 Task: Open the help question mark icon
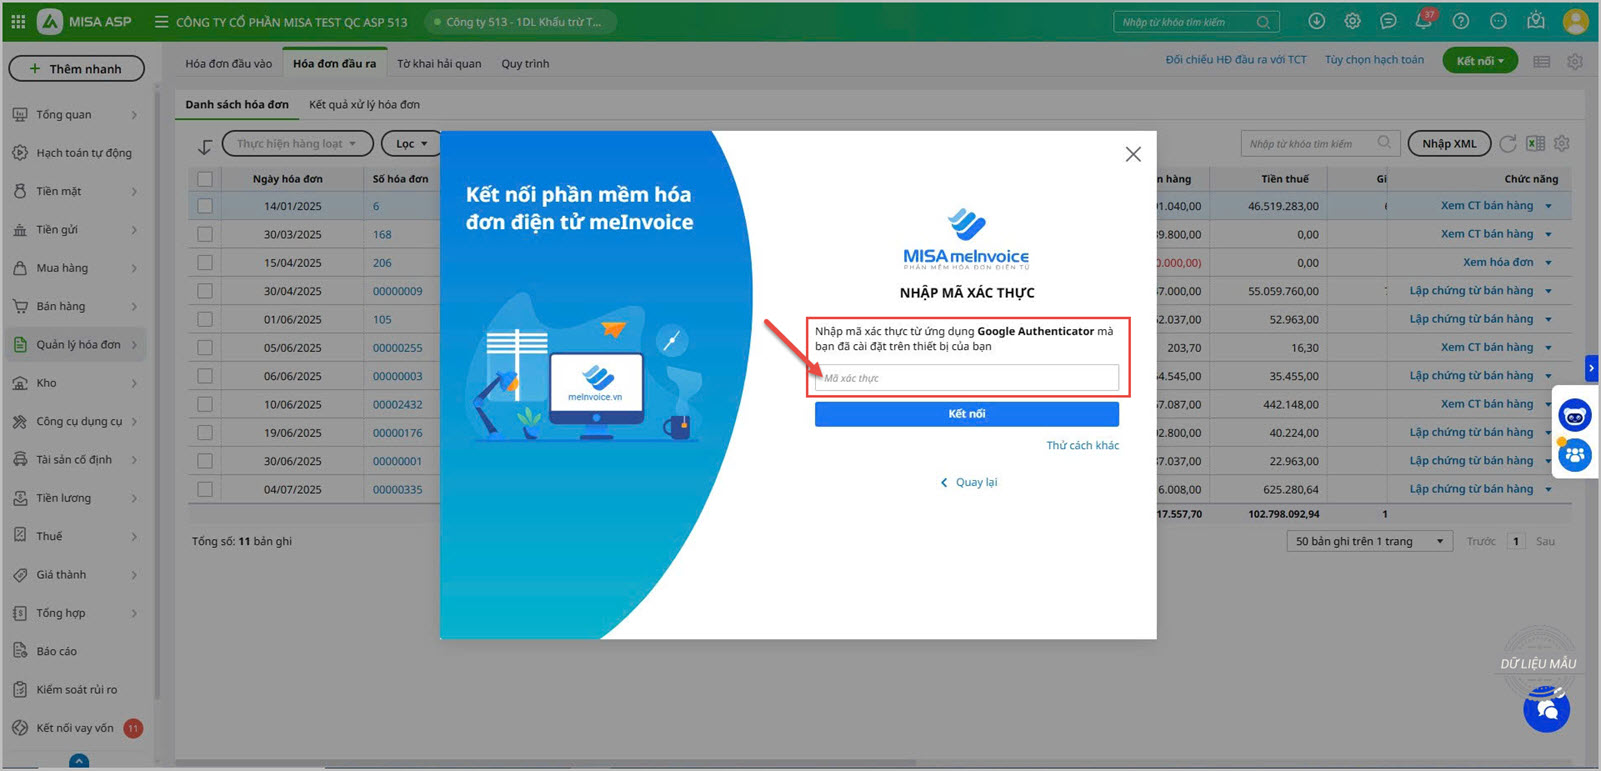pos(1461,21)
